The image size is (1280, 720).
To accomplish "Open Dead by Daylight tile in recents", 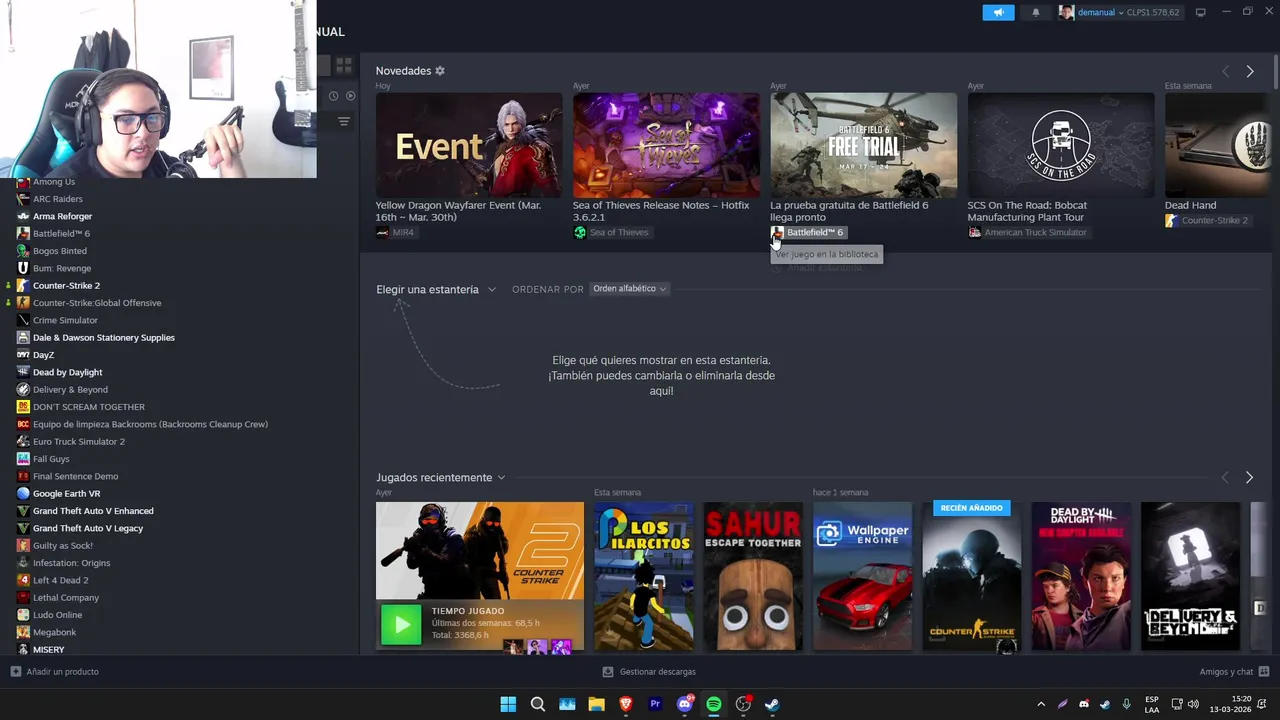I will pyautogui.click(x=1081, y=577).
